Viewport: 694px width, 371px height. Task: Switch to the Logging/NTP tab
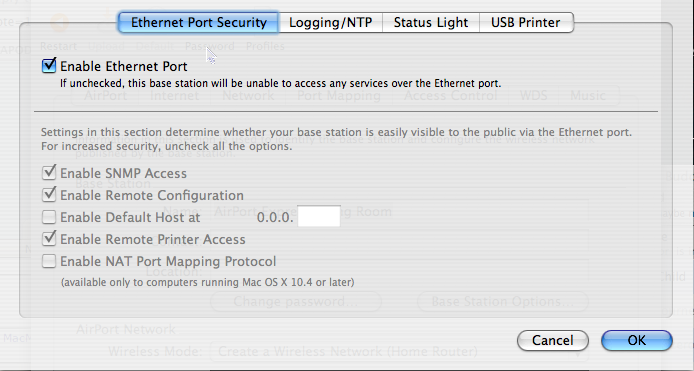tap(331, 22)
